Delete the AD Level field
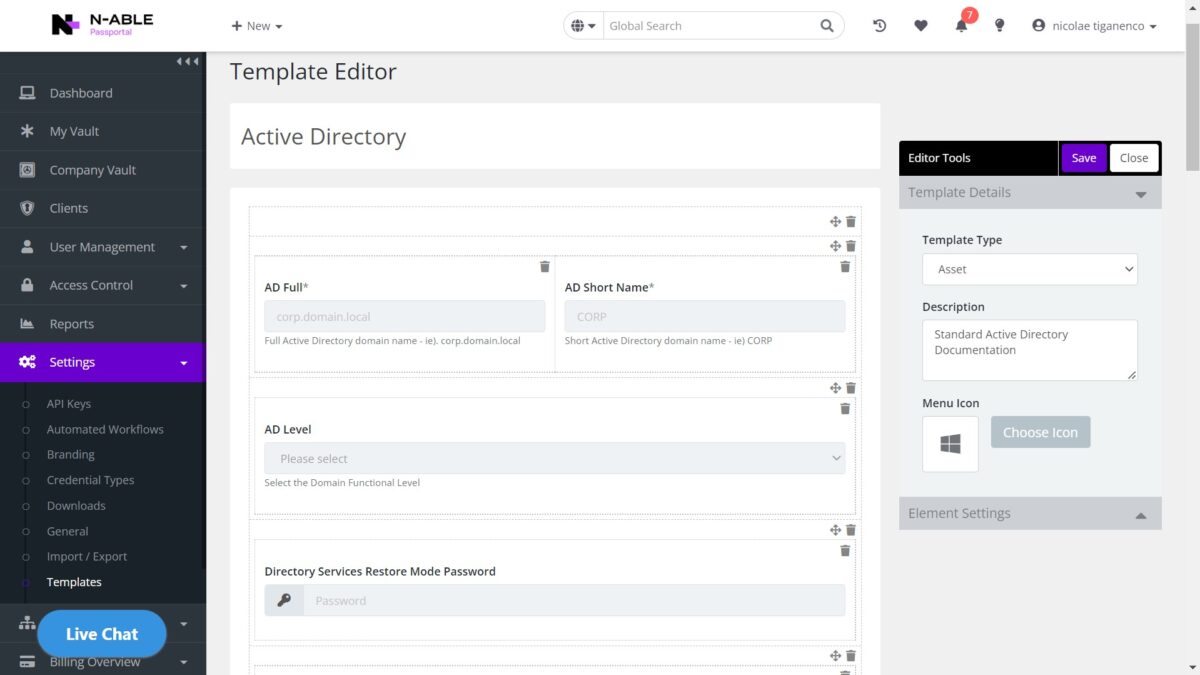 (x=845, y=408)
